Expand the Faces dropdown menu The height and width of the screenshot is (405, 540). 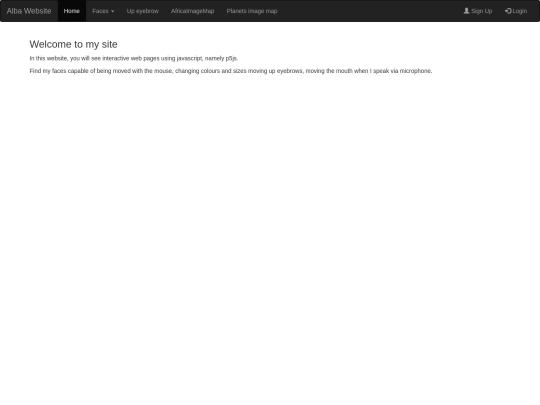pos(103,11)
